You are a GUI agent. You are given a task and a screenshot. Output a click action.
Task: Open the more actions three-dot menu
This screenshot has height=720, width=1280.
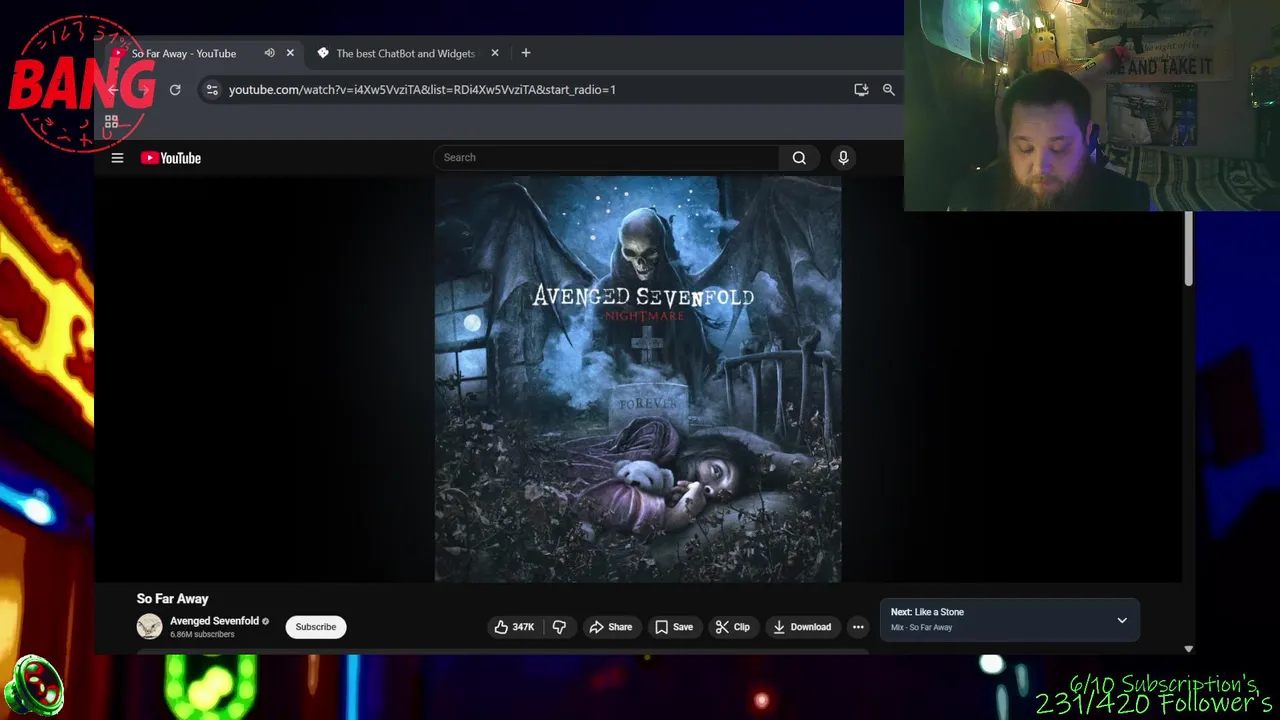click(858, 627)
